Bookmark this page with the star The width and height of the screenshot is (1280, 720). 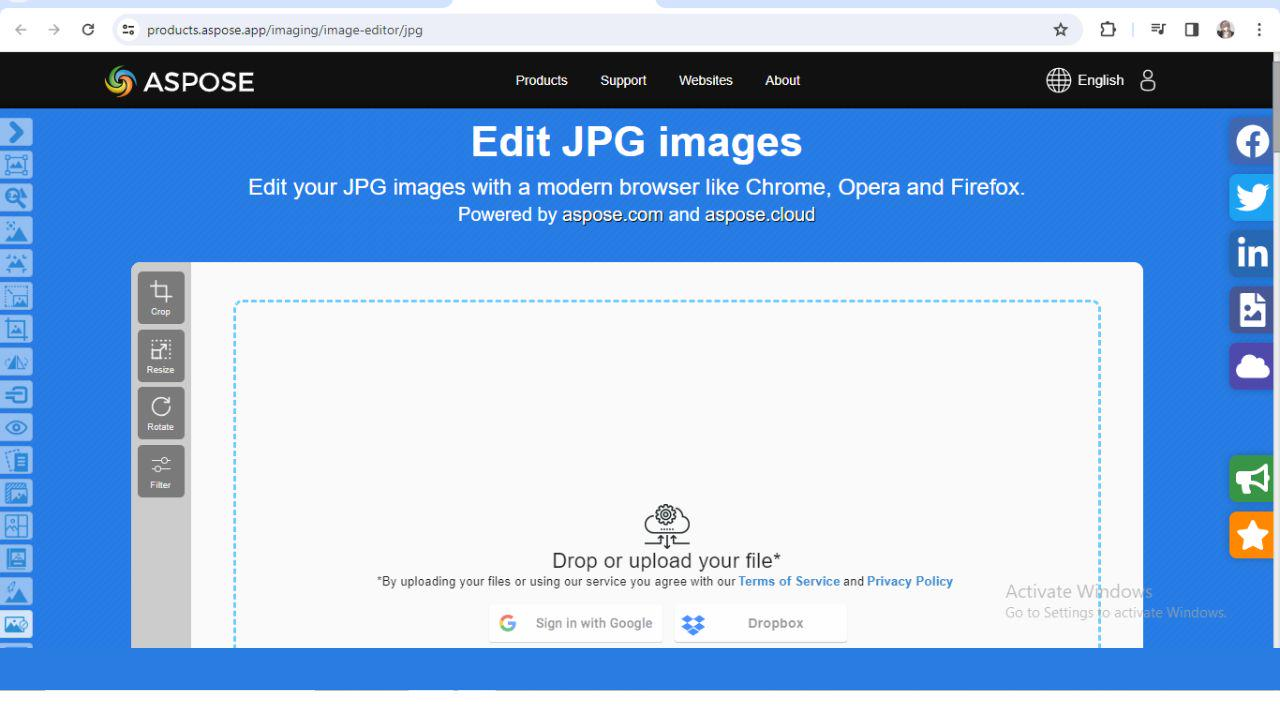pos(1061,30)
